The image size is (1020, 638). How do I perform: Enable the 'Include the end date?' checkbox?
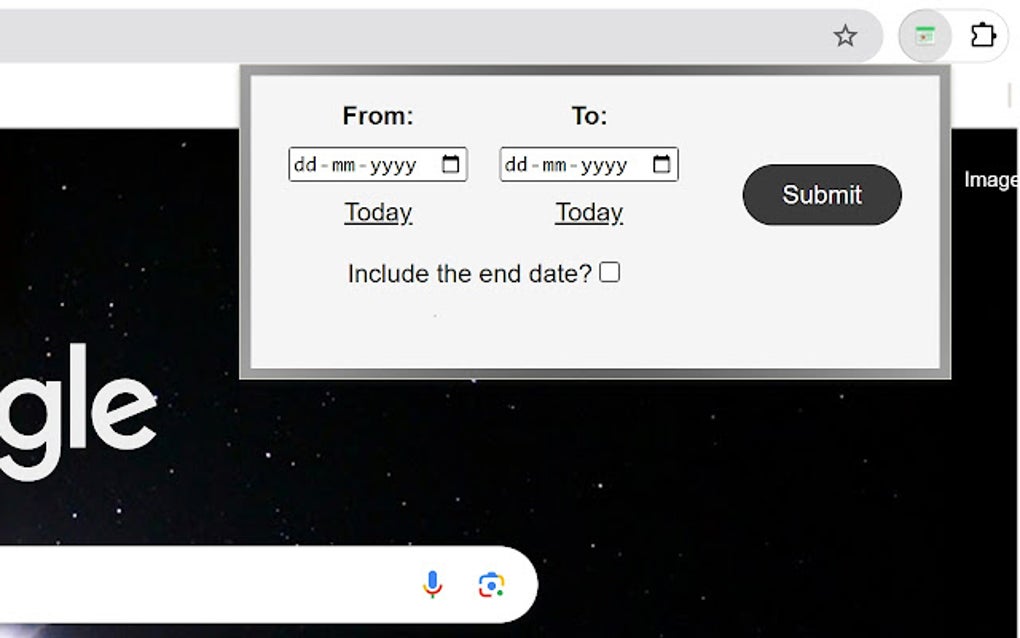pos(610,271)
